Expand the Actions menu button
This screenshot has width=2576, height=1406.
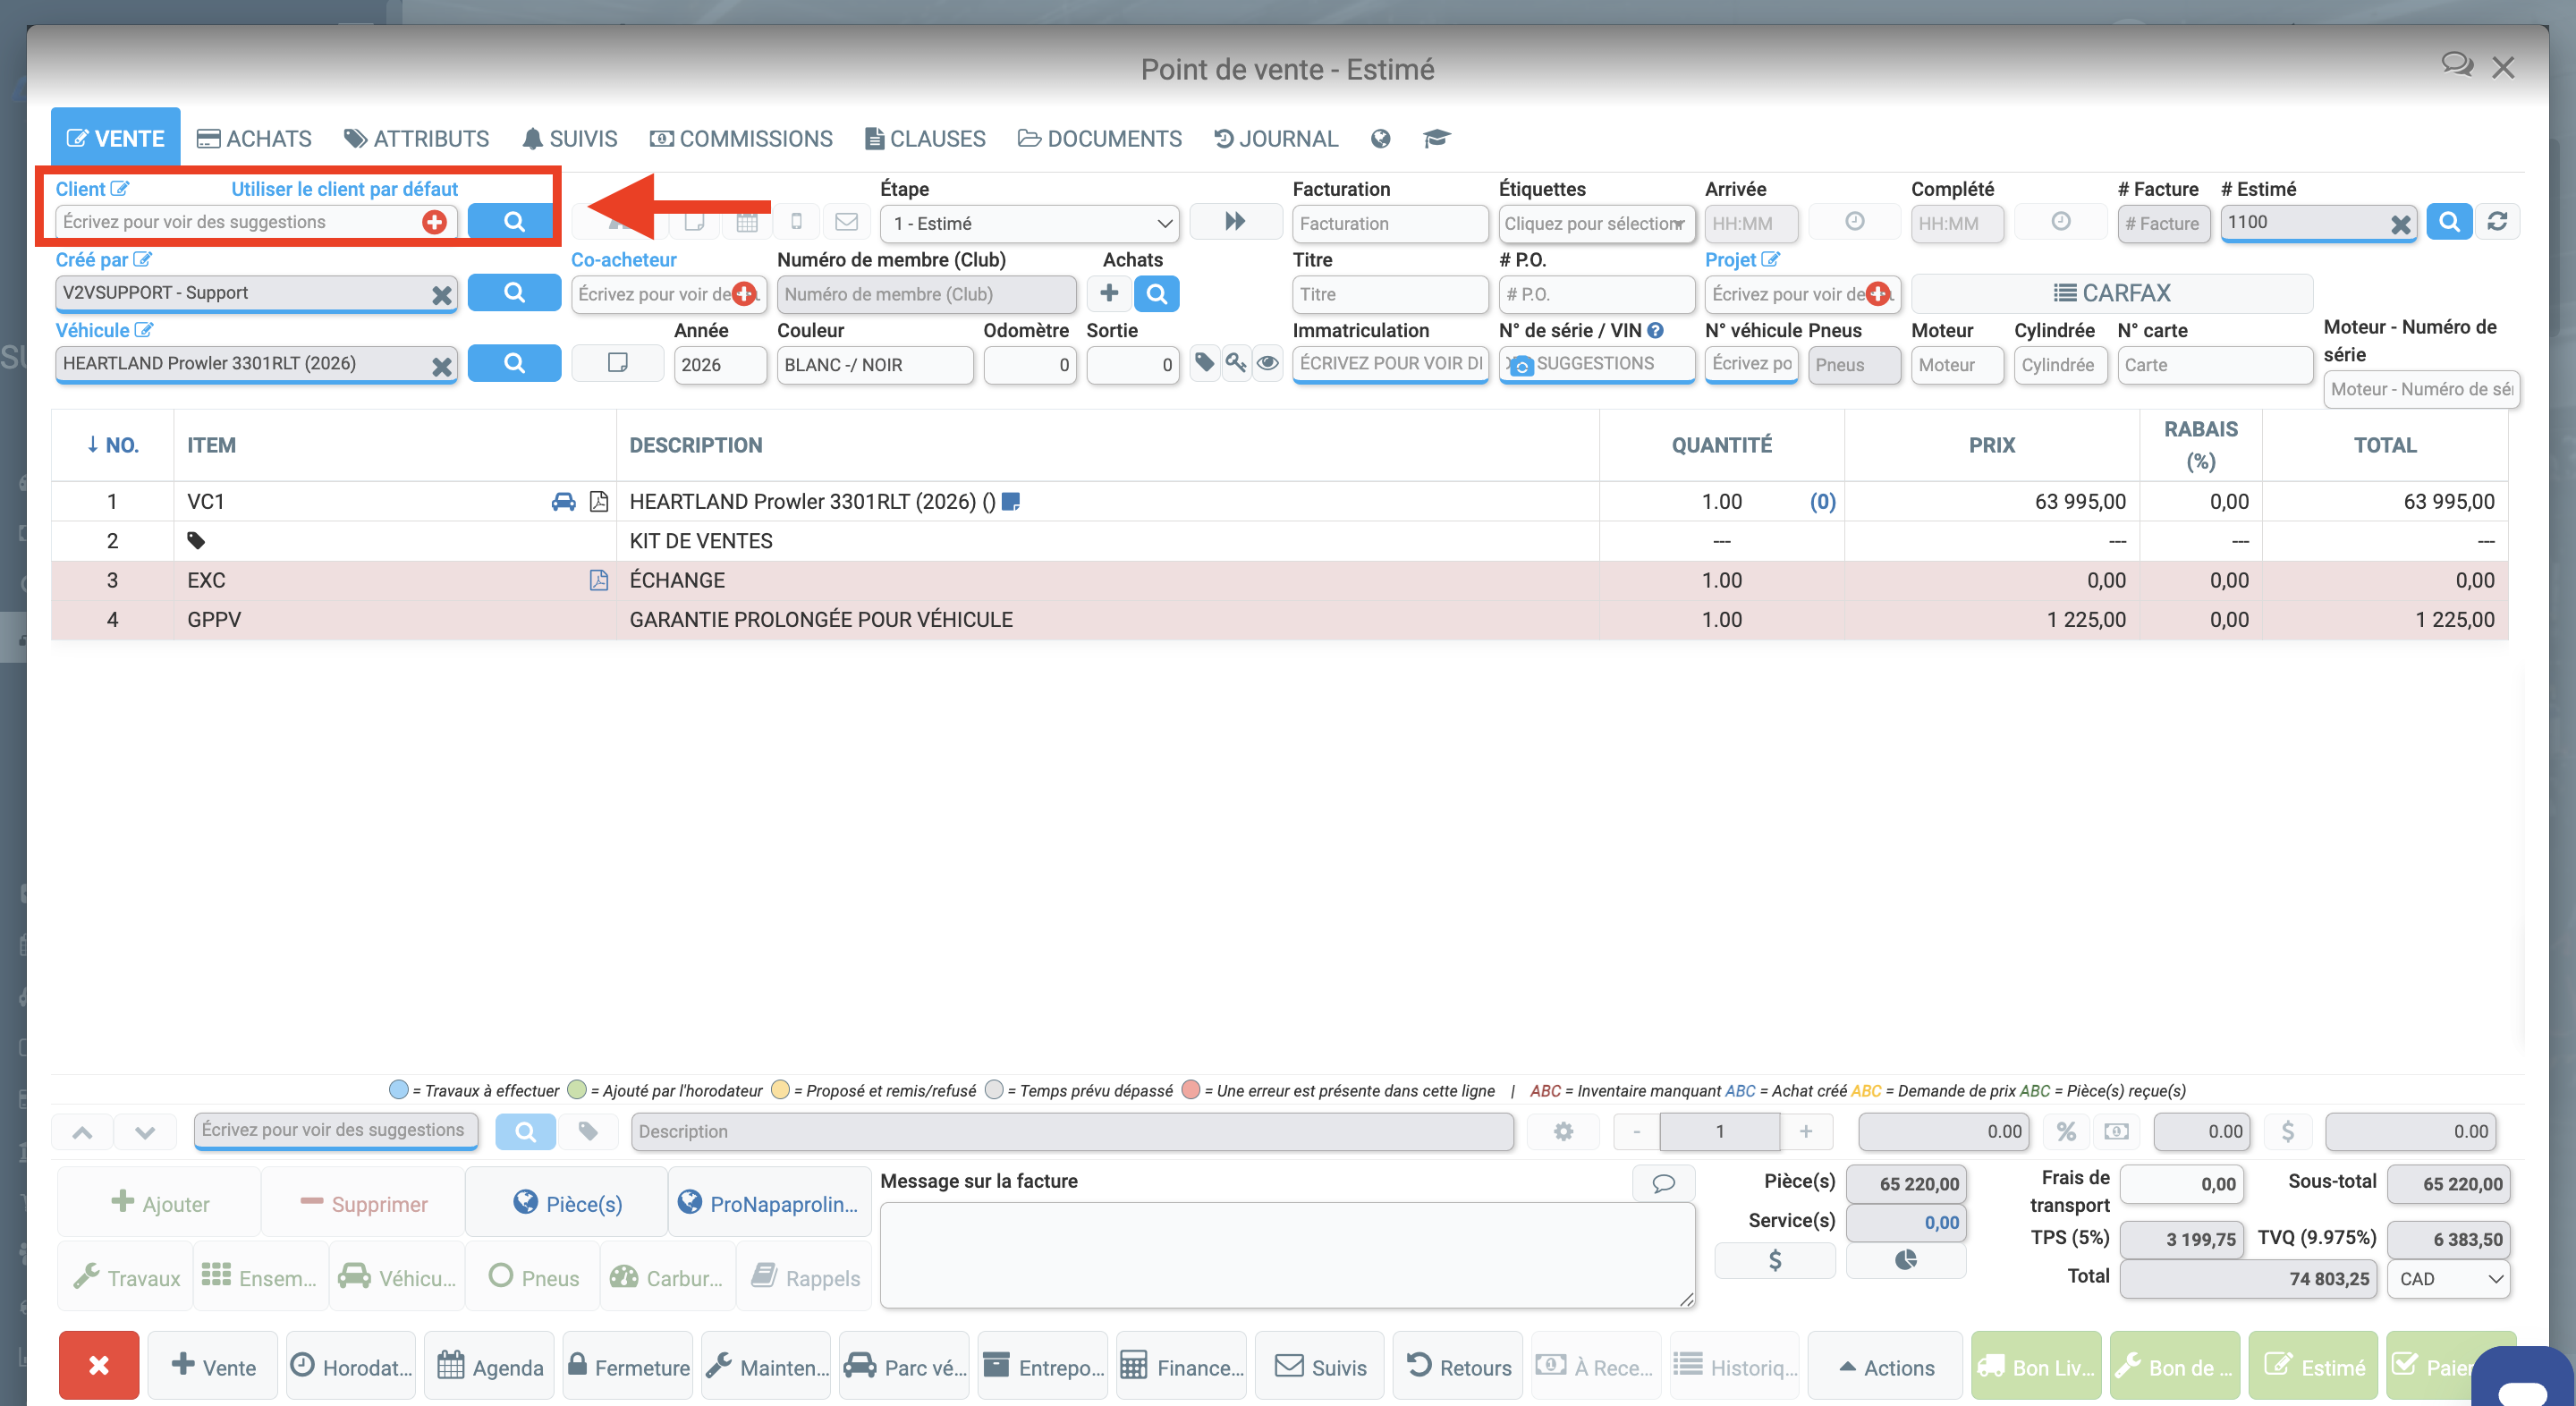coord(1887,1367)
